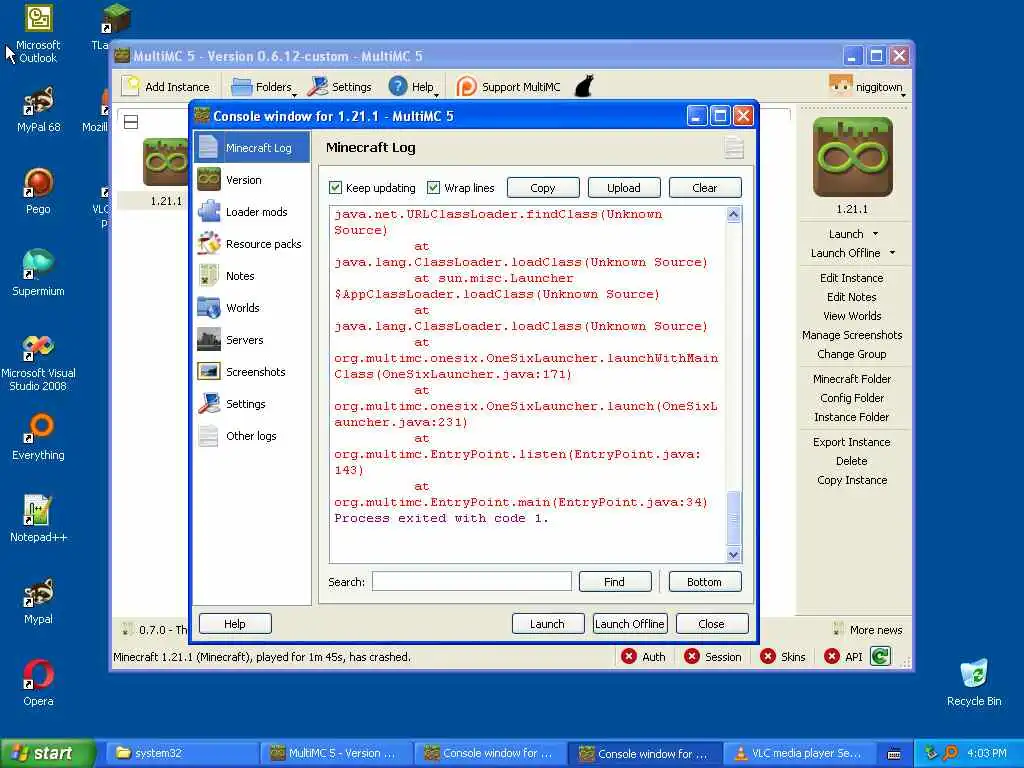This screenshot has width=1024, height=768.
Task: Click the Opera desktop icon
Action: click(38, 683)
